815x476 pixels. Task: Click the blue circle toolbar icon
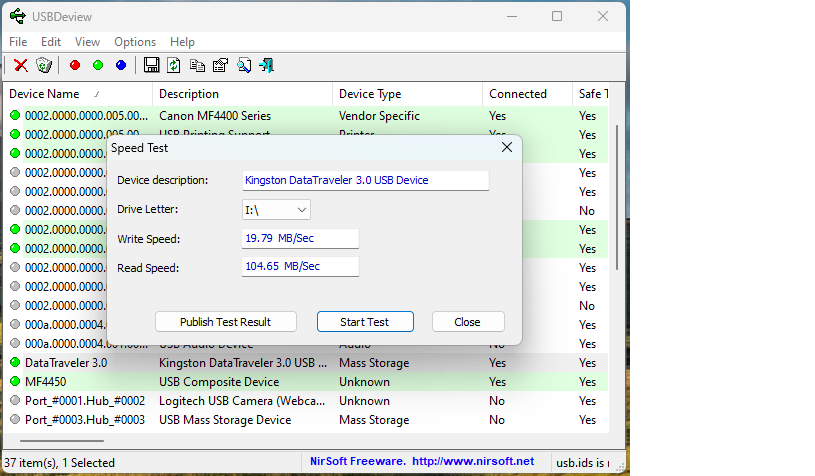pyautogui.click(x=121, y=65)
